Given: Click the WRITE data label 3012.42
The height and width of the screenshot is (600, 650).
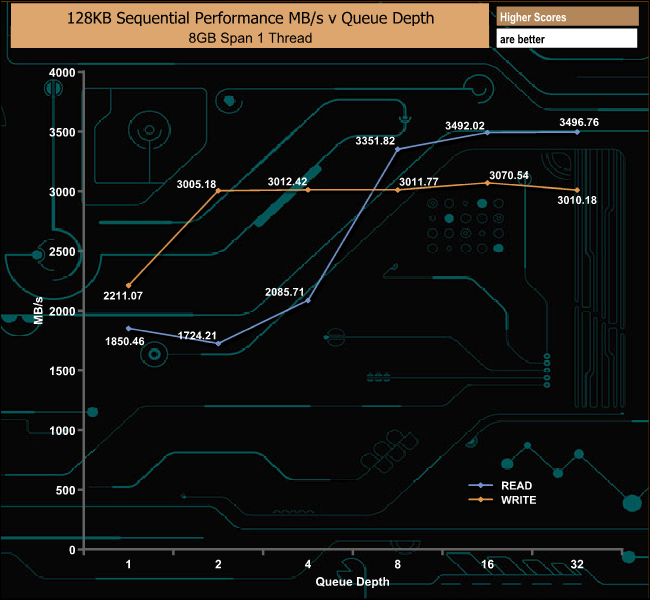Looking at the screenshot, I should pos(287,182).
